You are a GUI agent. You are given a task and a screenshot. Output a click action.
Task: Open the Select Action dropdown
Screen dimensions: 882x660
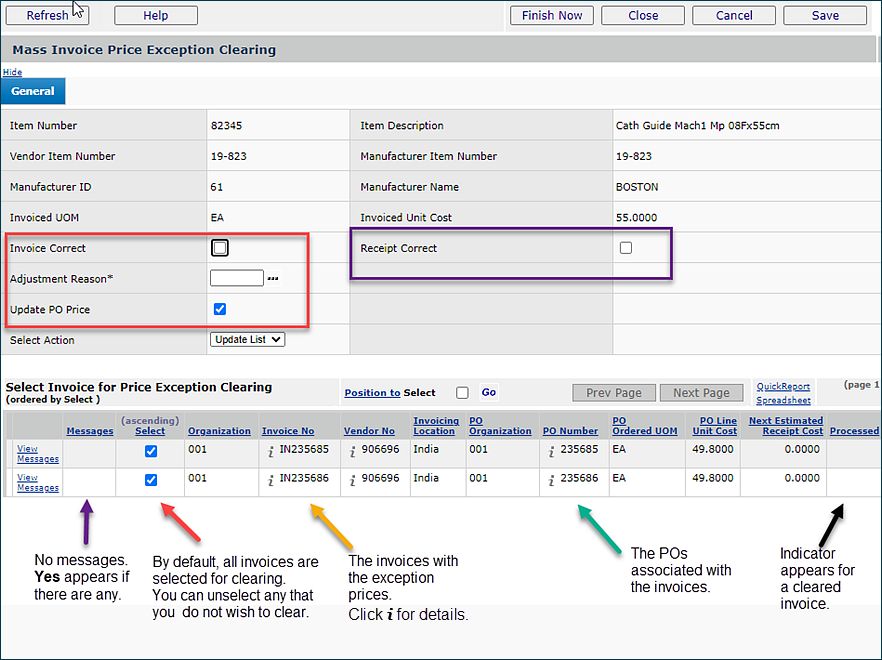[248, 340]
